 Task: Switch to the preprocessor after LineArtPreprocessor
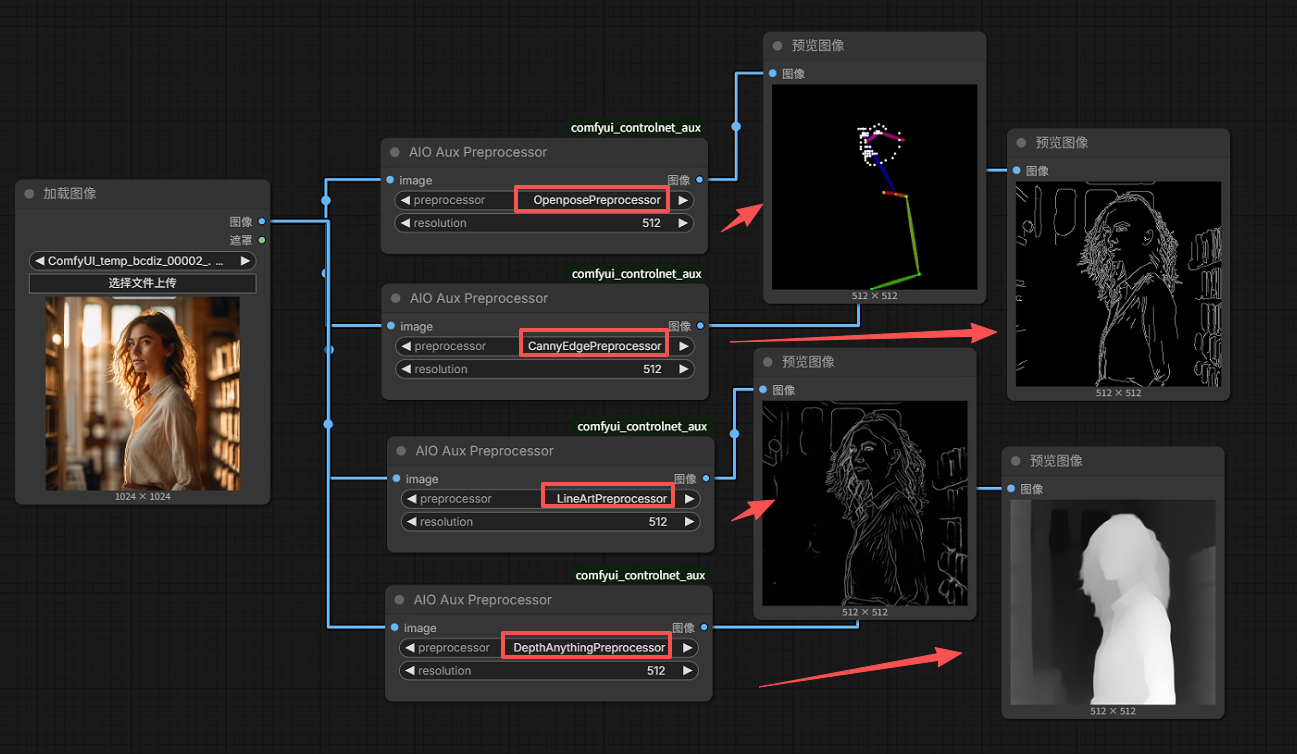(x=689, y=499)
